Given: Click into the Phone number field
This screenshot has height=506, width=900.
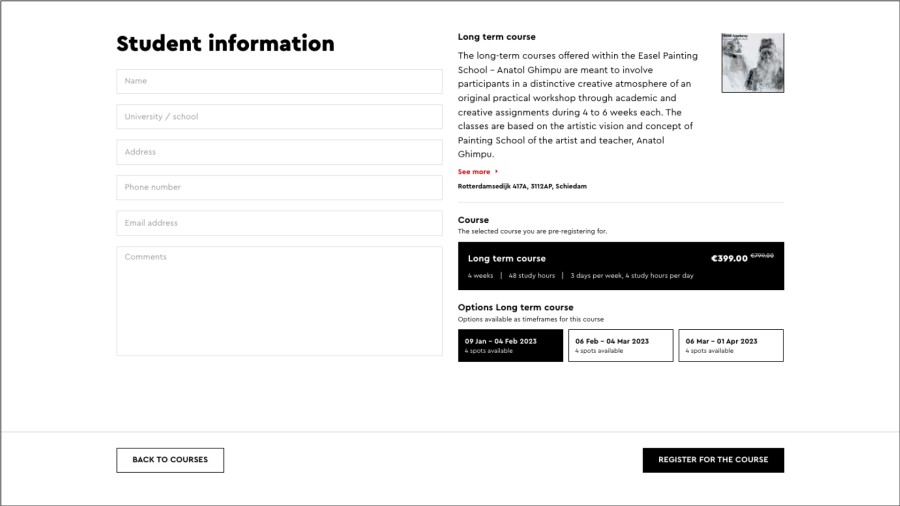Looking at the screenshot, I should [279, 187].
